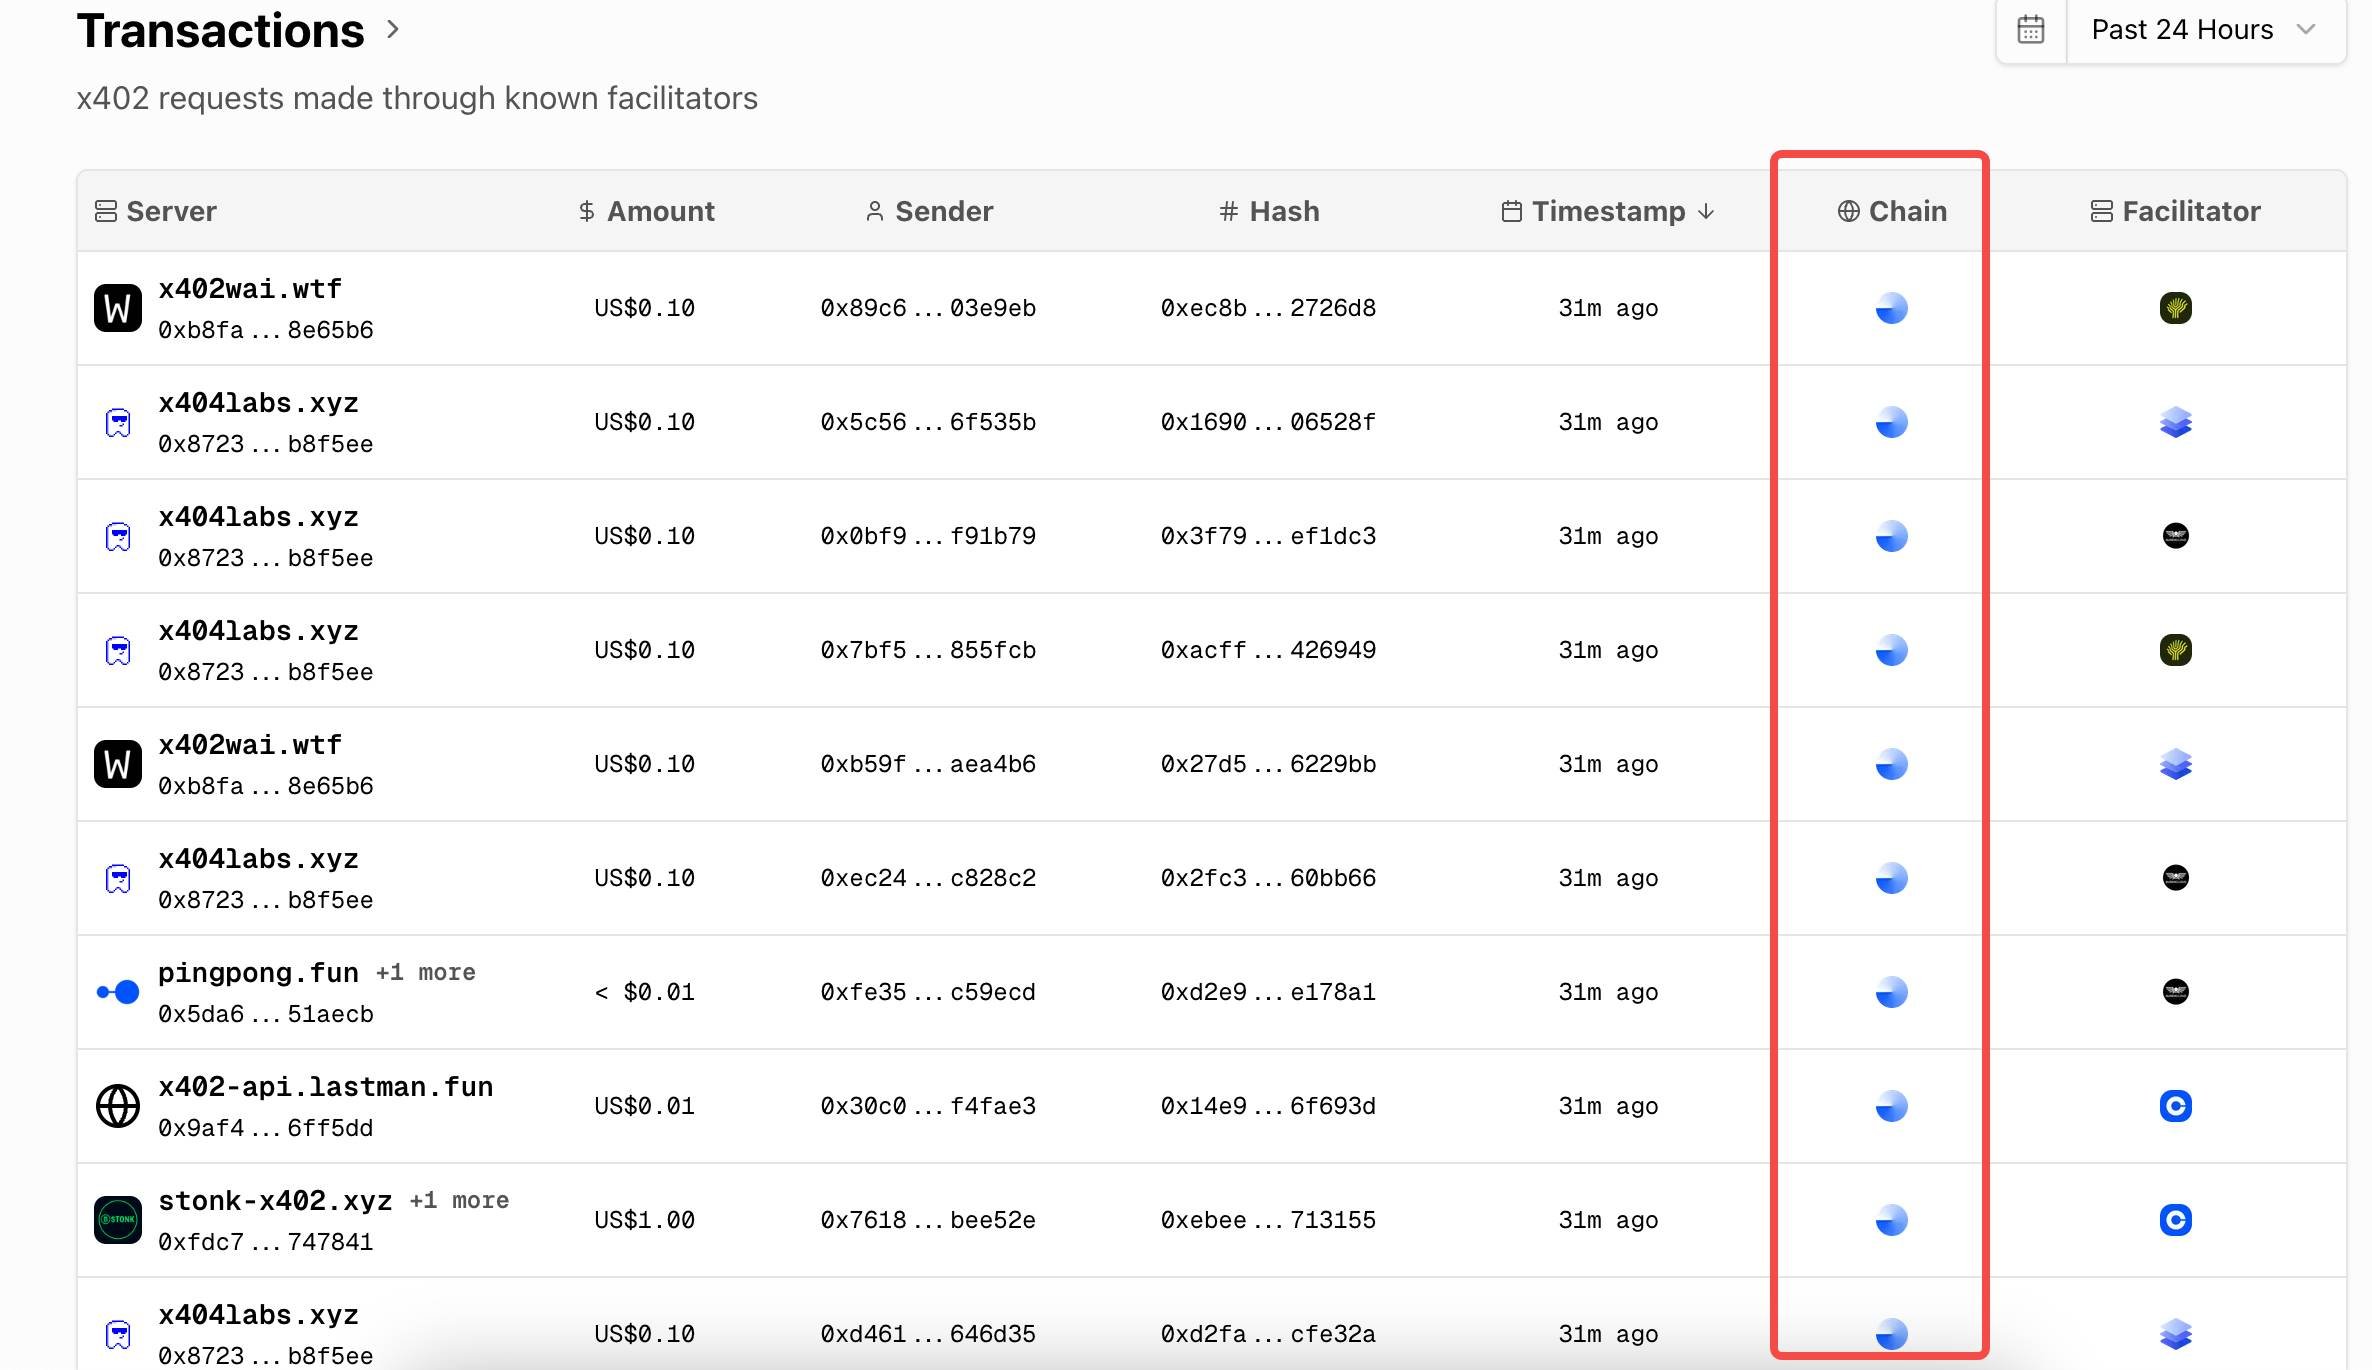The image size is (2372, 1370).
Task: Click the W logo in first x402wai.wtf row
Action: (x=118, y=308)
